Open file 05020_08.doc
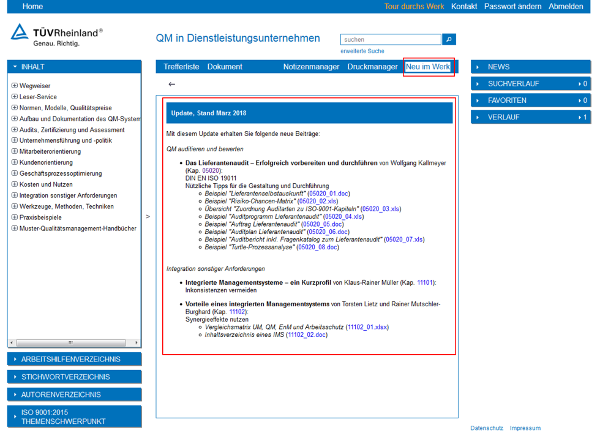The height and width of the screenshot is (434, 600). pos(318,247)
